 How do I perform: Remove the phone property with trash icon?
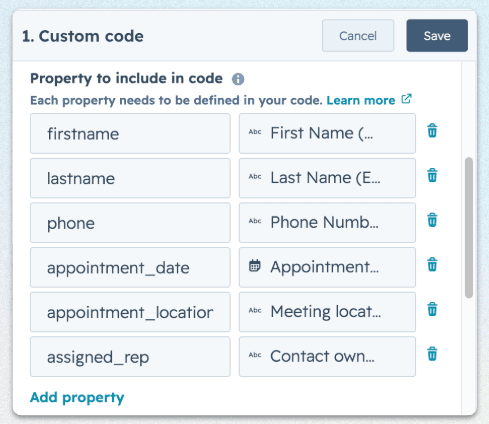[432, 220]
